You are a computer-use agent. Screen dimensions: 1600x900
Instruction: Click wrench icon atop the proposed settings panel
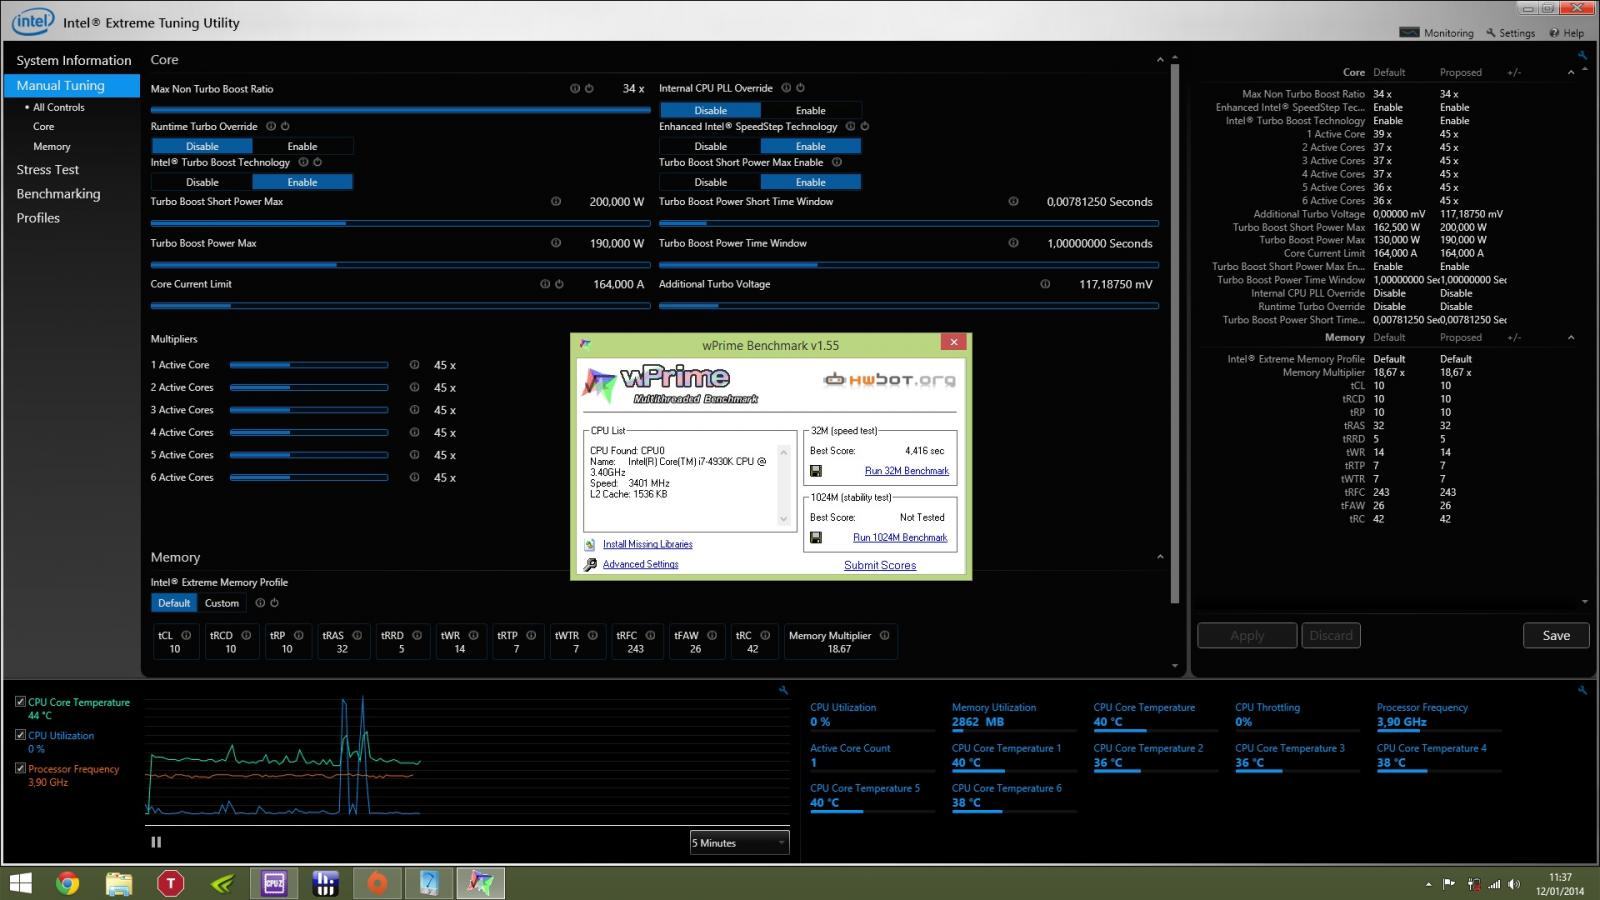pyautogui.click(x=1582, y=56)
